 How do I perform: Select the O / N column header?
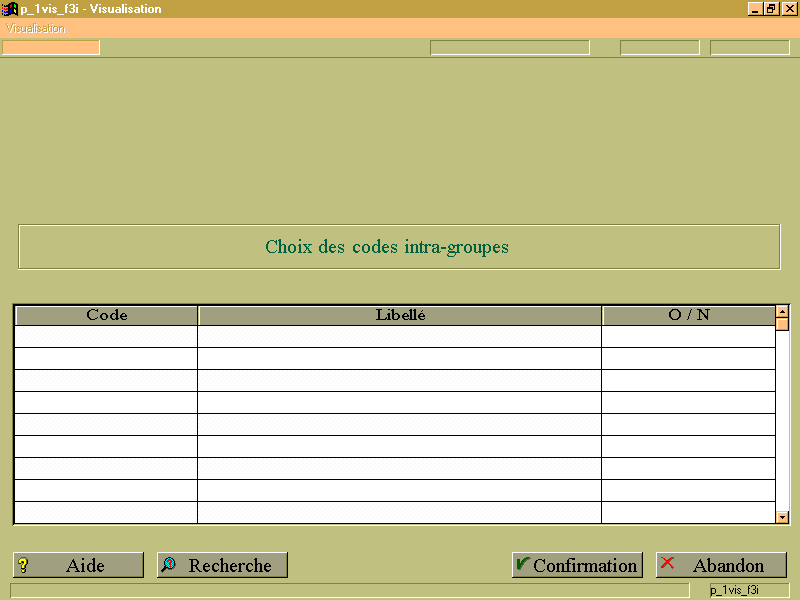[689, 315]
